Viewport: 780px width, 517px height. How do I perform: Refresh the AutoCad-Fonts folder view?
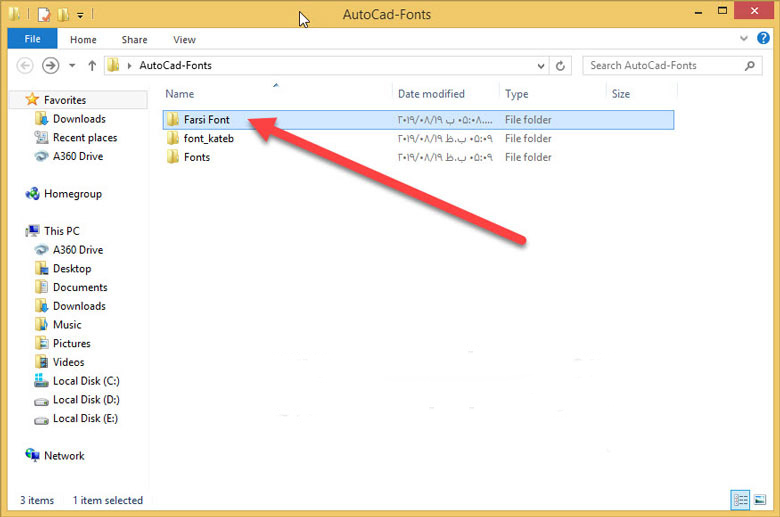pos(560,66)
